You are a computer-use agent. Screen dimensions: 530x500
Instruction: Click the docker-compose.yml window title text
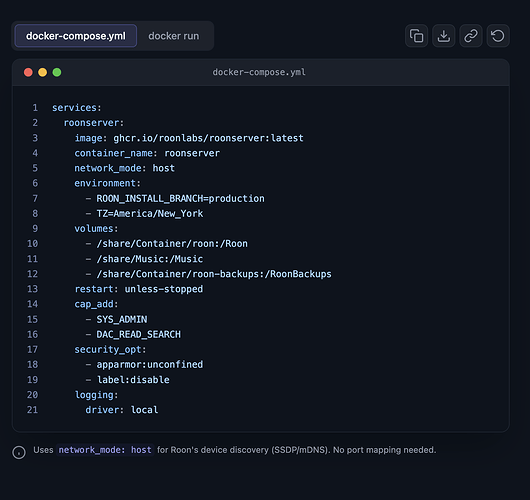click(x=259, y=72)
